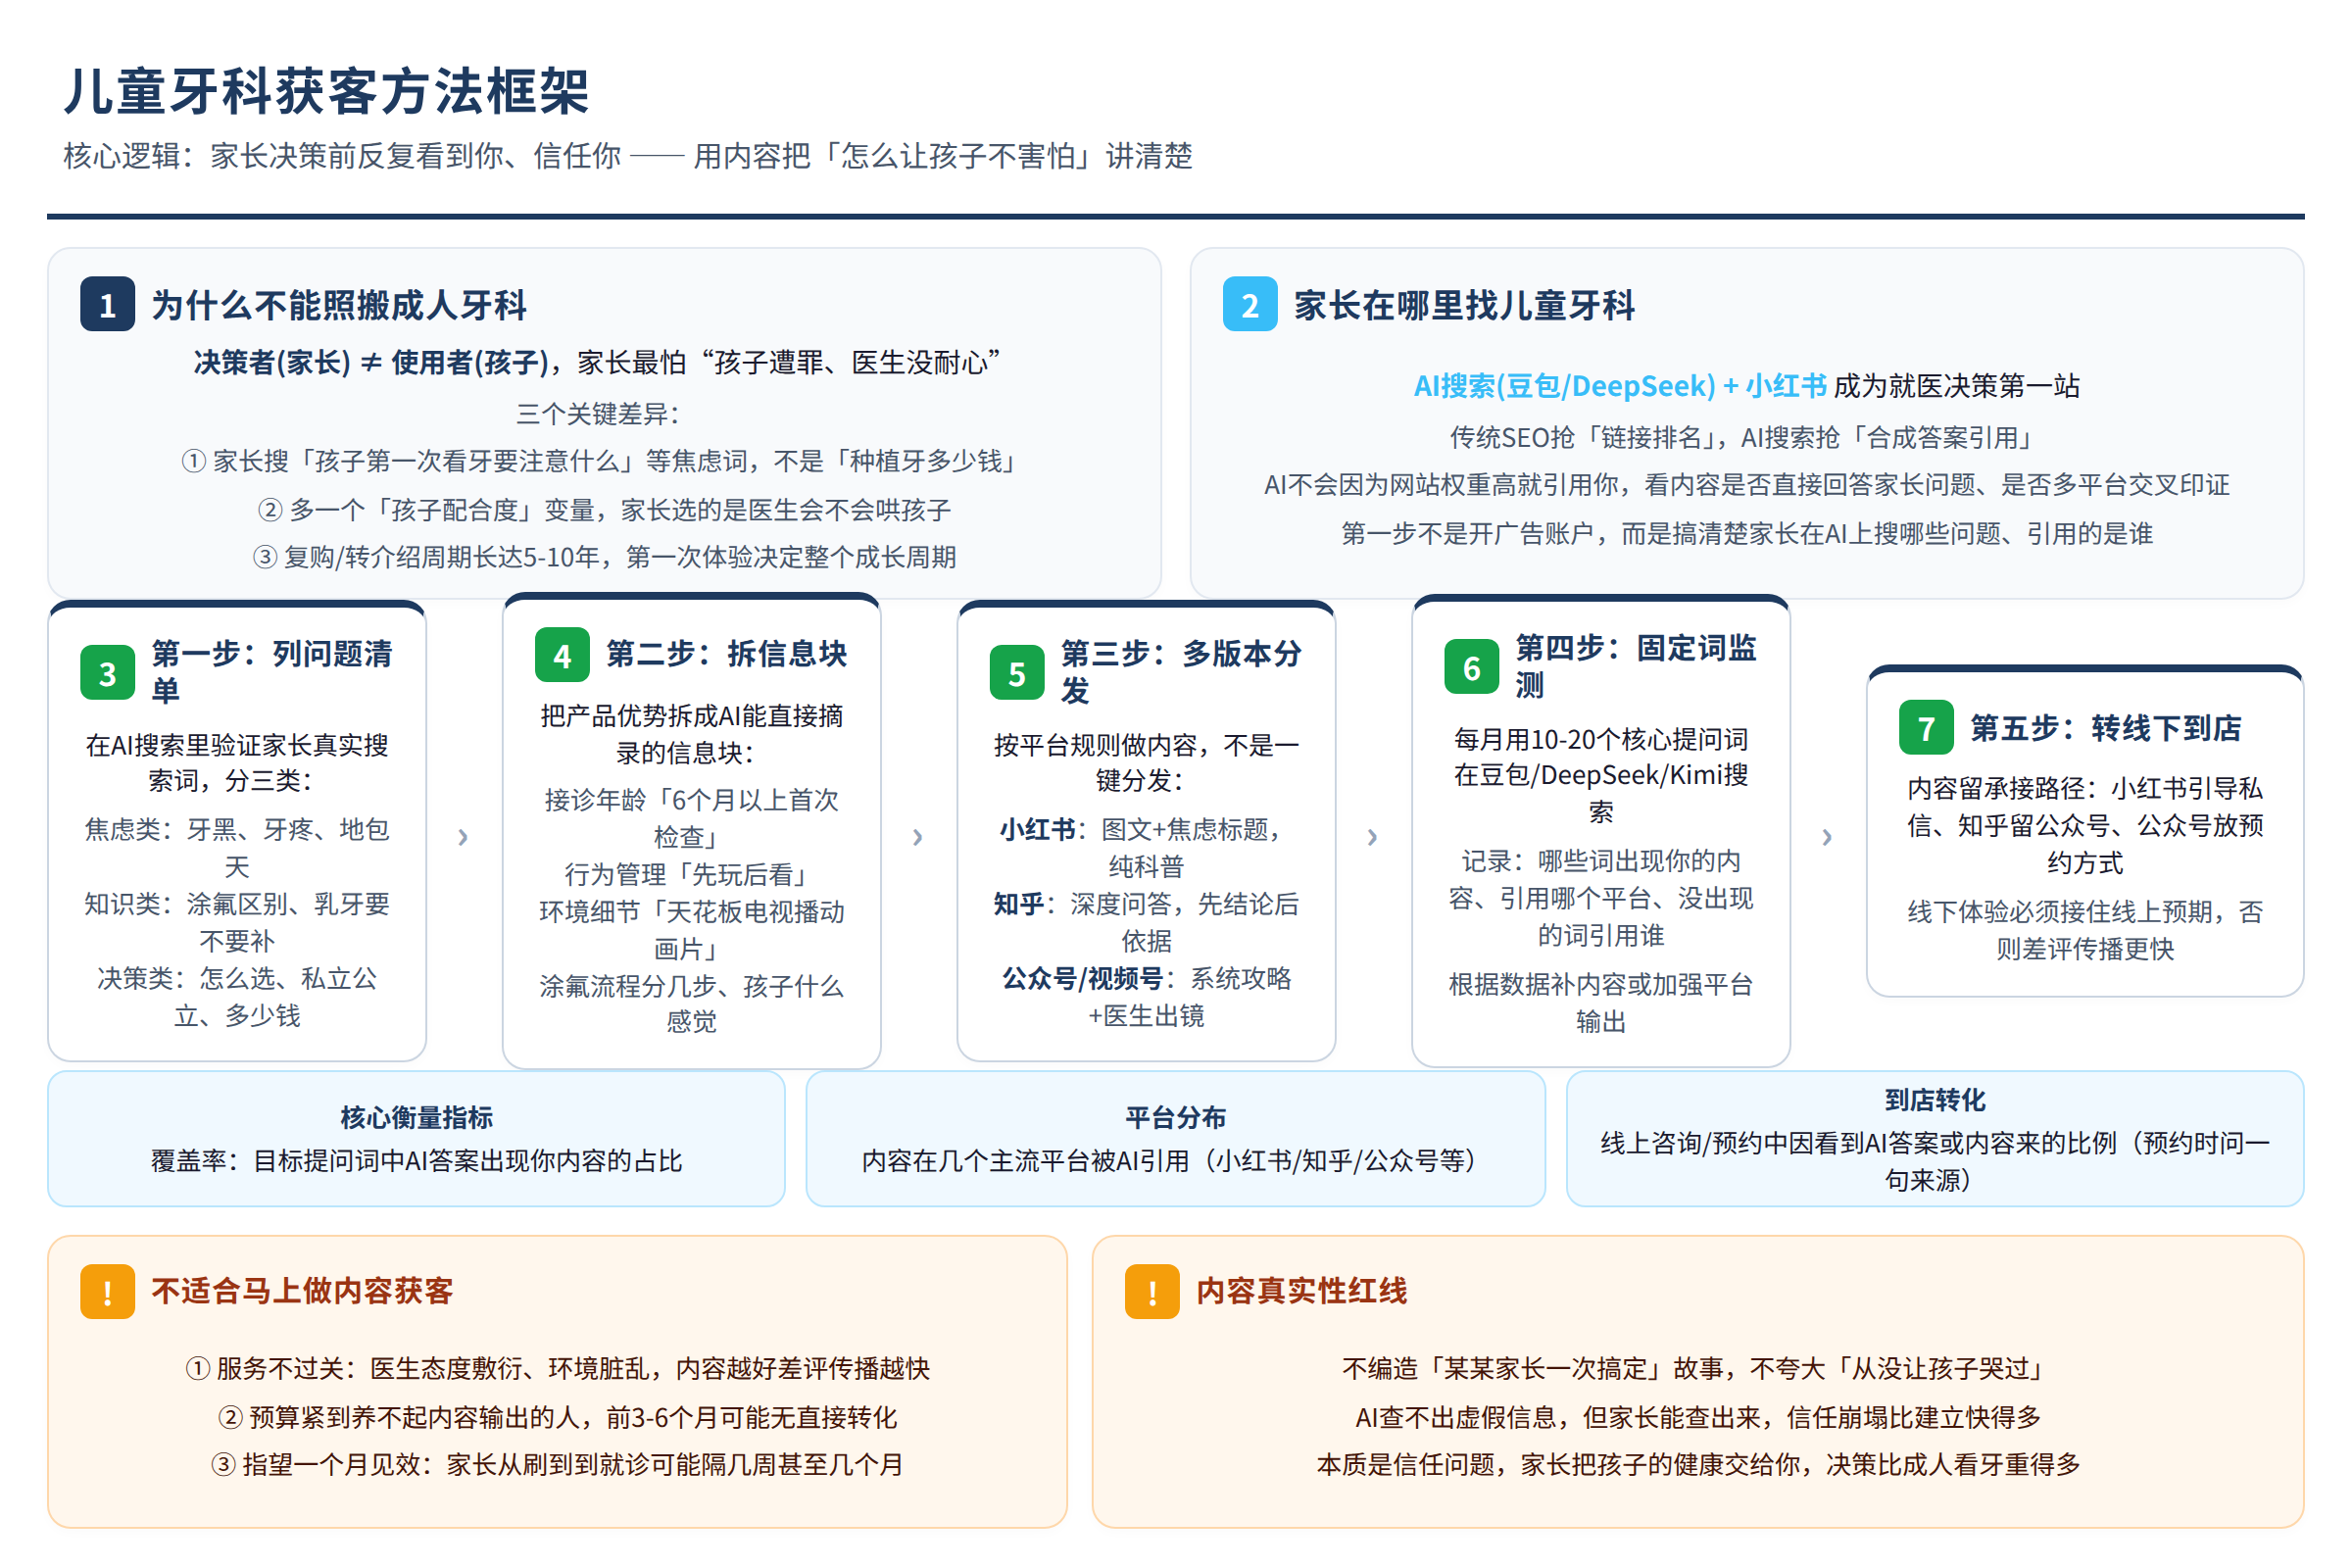Click the line 三个关键差异：
The height and width of the screenshot is (1568, 2352).
click(598, 414)
